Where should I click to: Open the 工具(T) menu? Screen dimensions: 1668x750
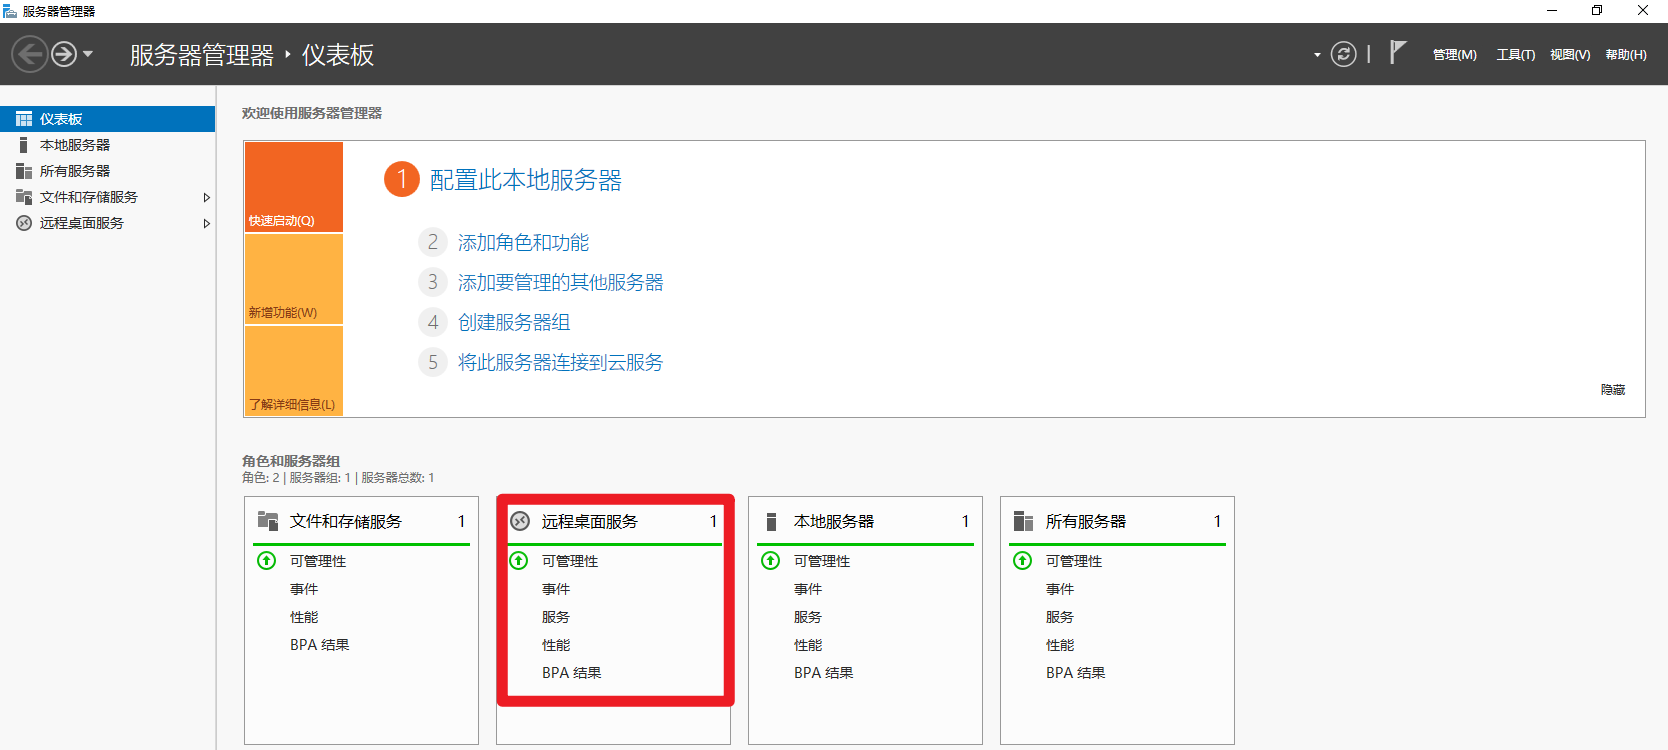pyautogui.click(x=1515, y=55)
